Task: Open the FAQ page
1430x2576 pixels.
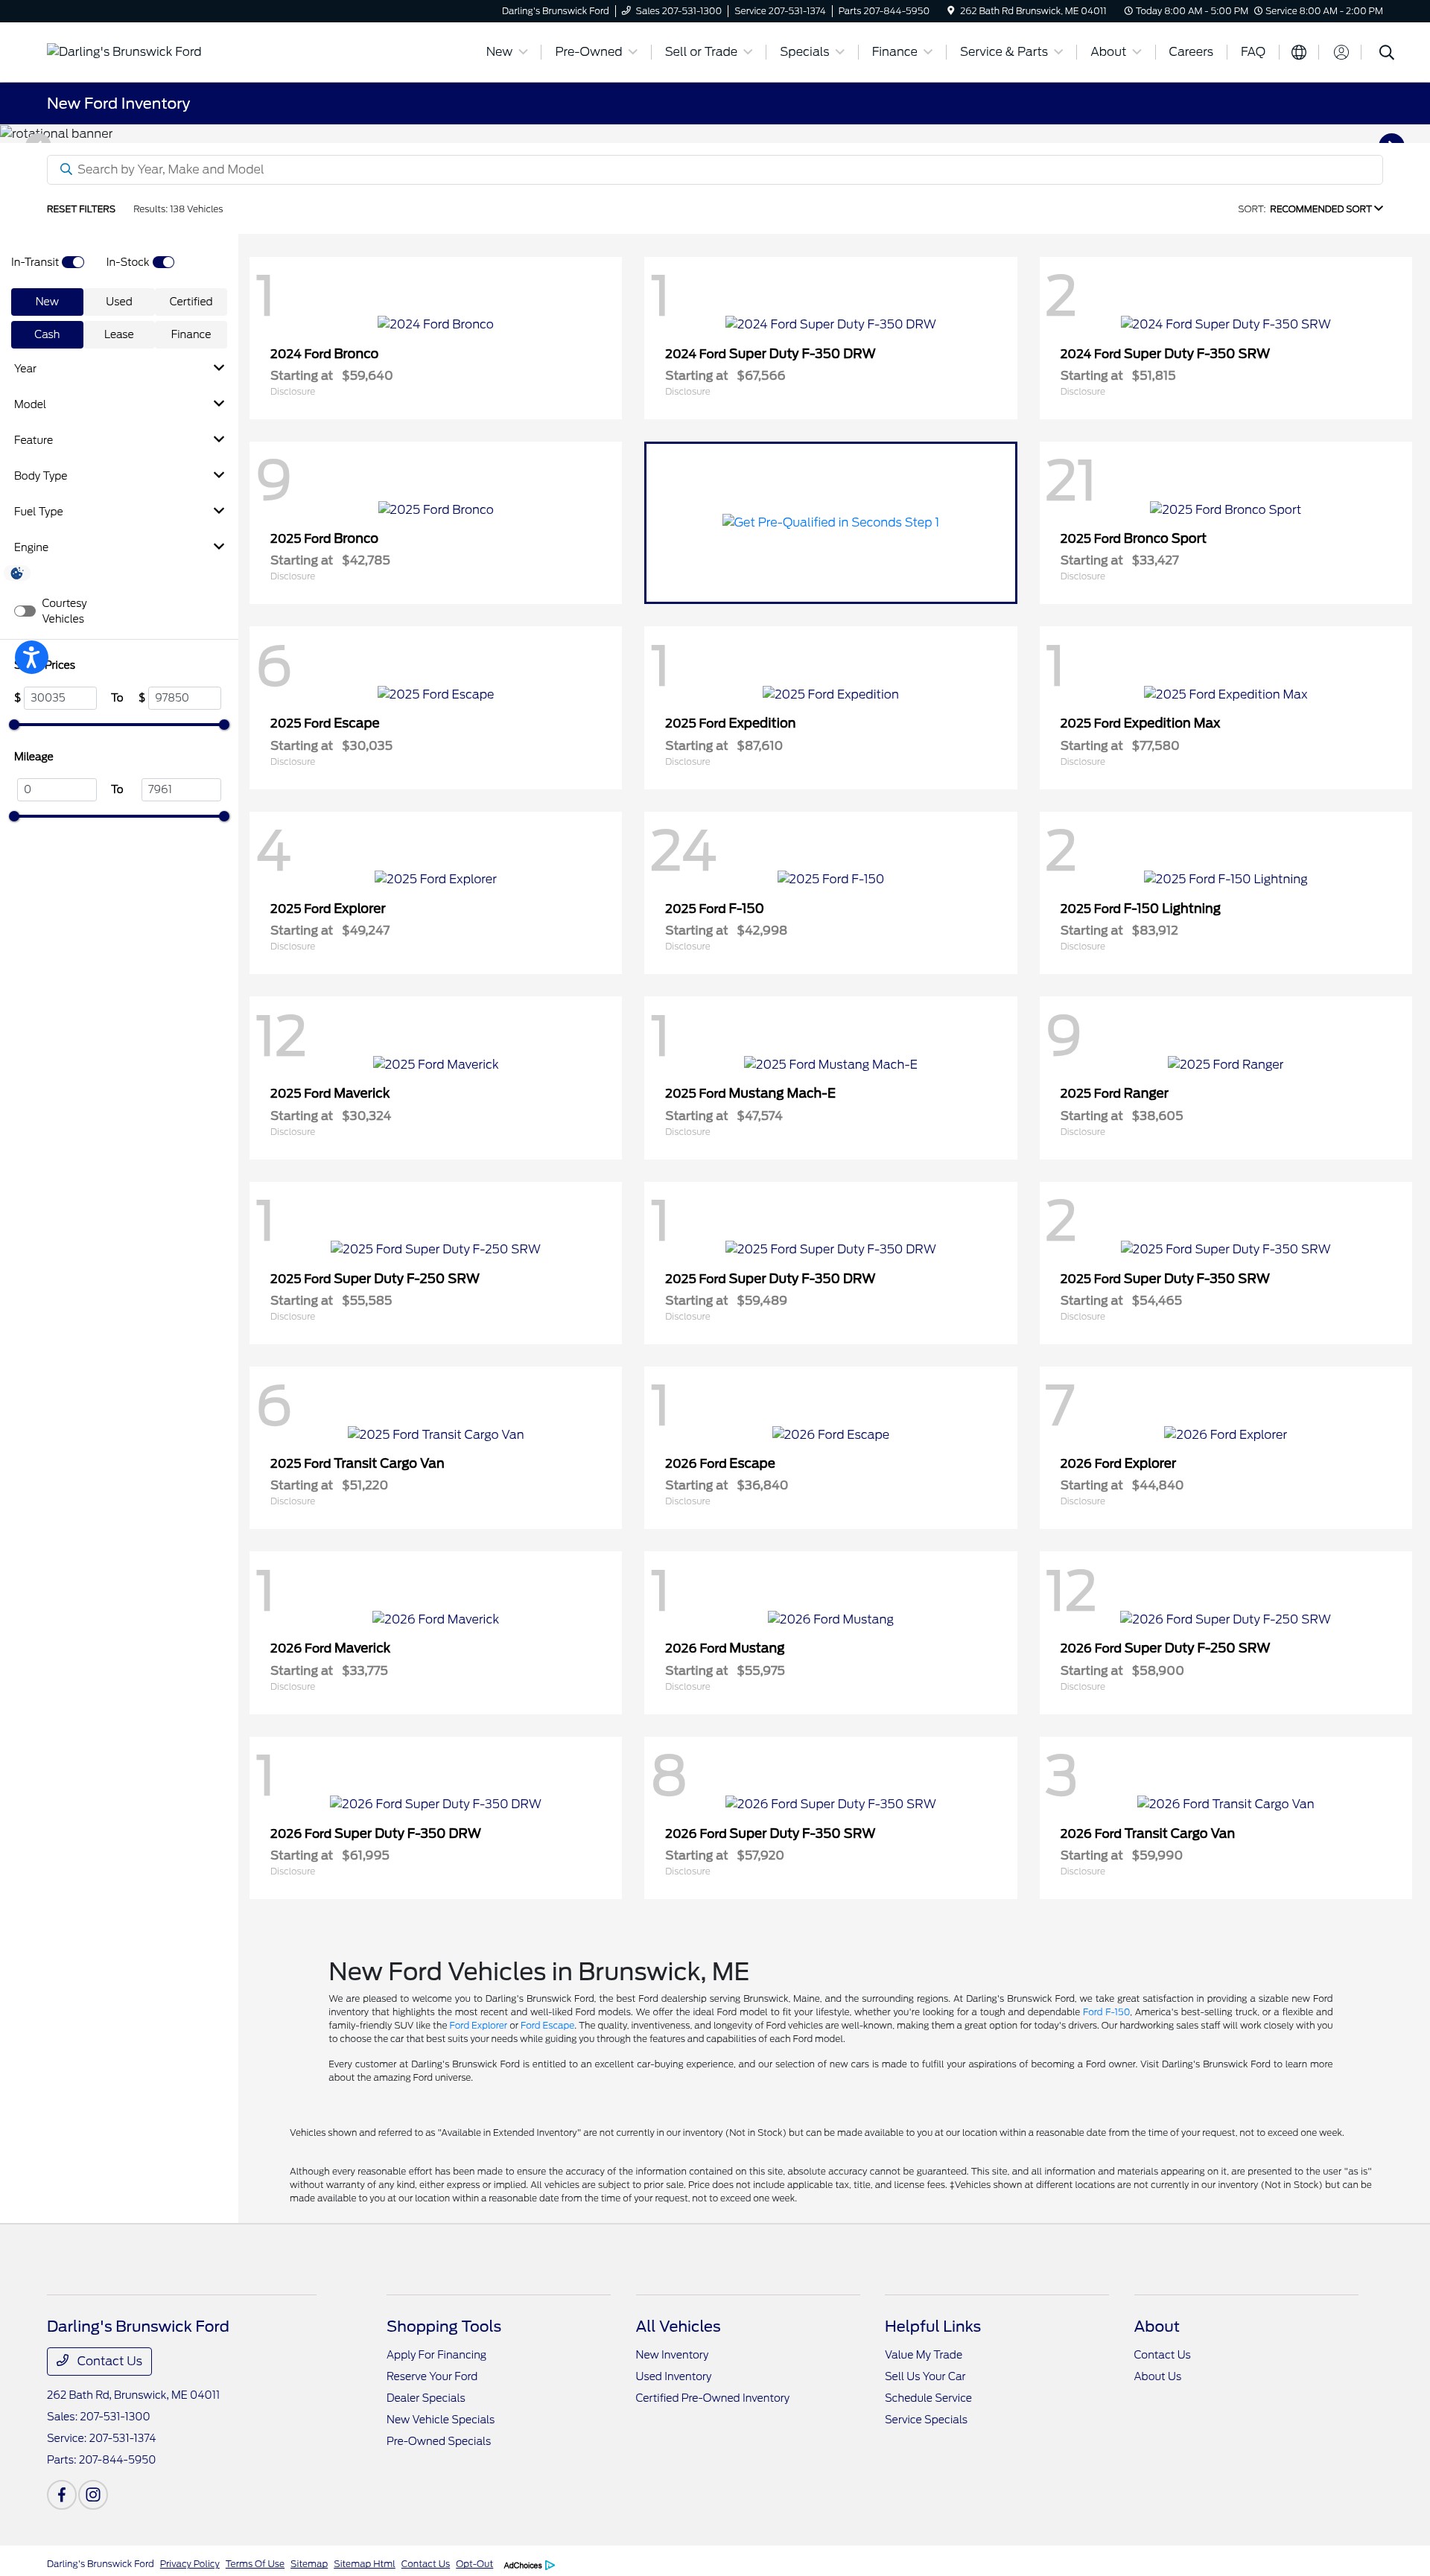Action: tap(1252, 52)
